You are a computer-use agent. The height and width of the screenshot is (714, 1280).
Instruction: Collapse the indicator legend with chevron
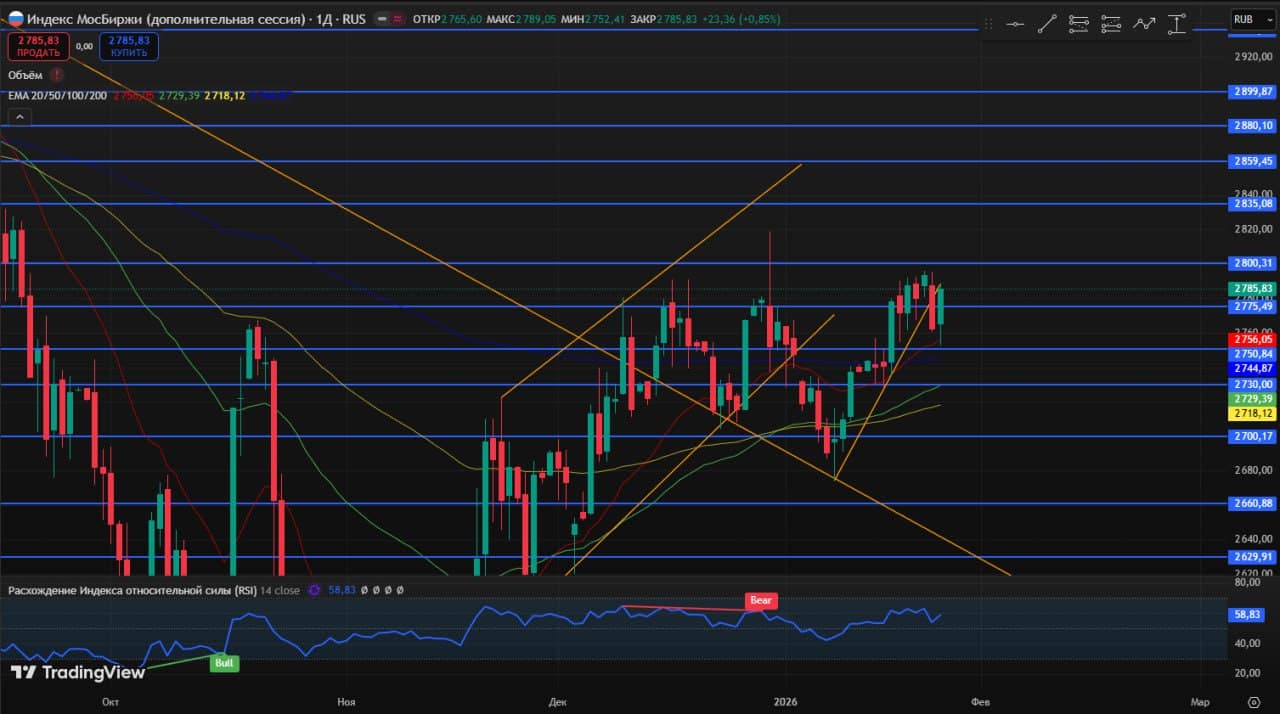click(x=20, y=117)
